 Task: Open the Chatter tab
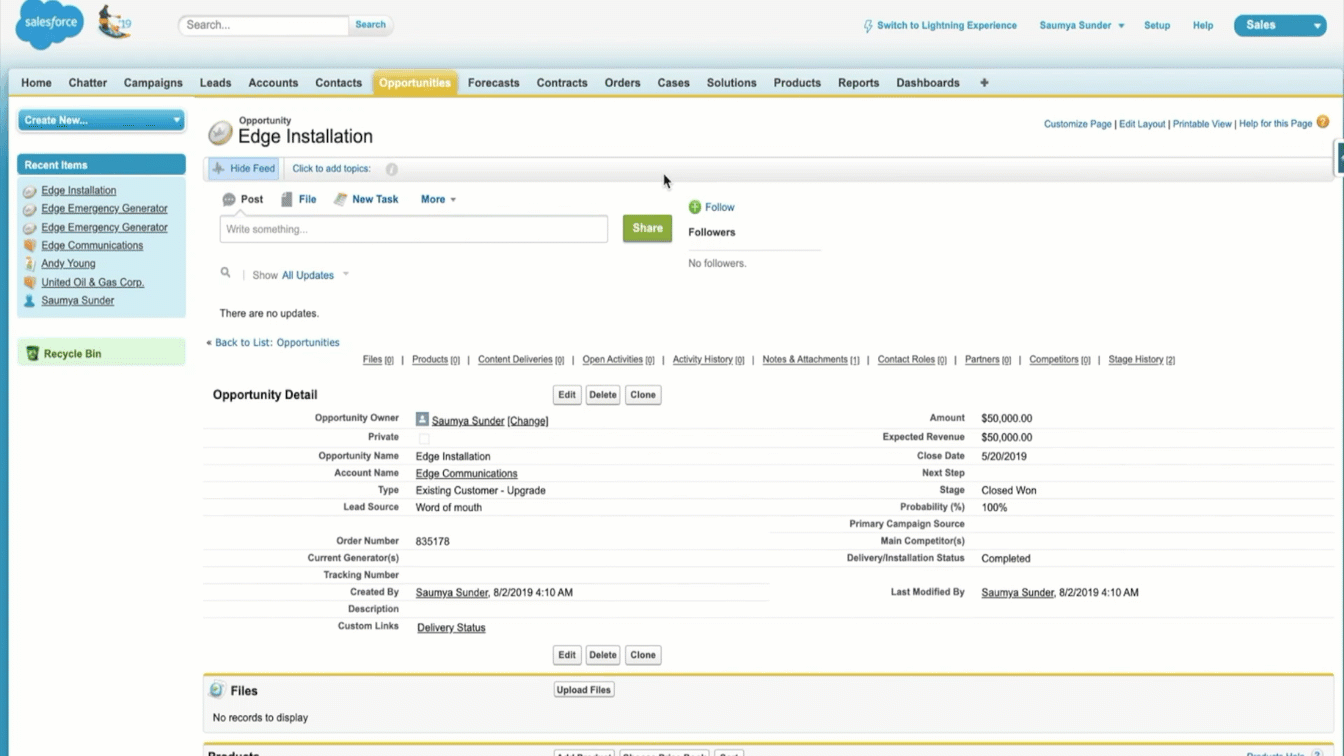(x=88, y=83)
